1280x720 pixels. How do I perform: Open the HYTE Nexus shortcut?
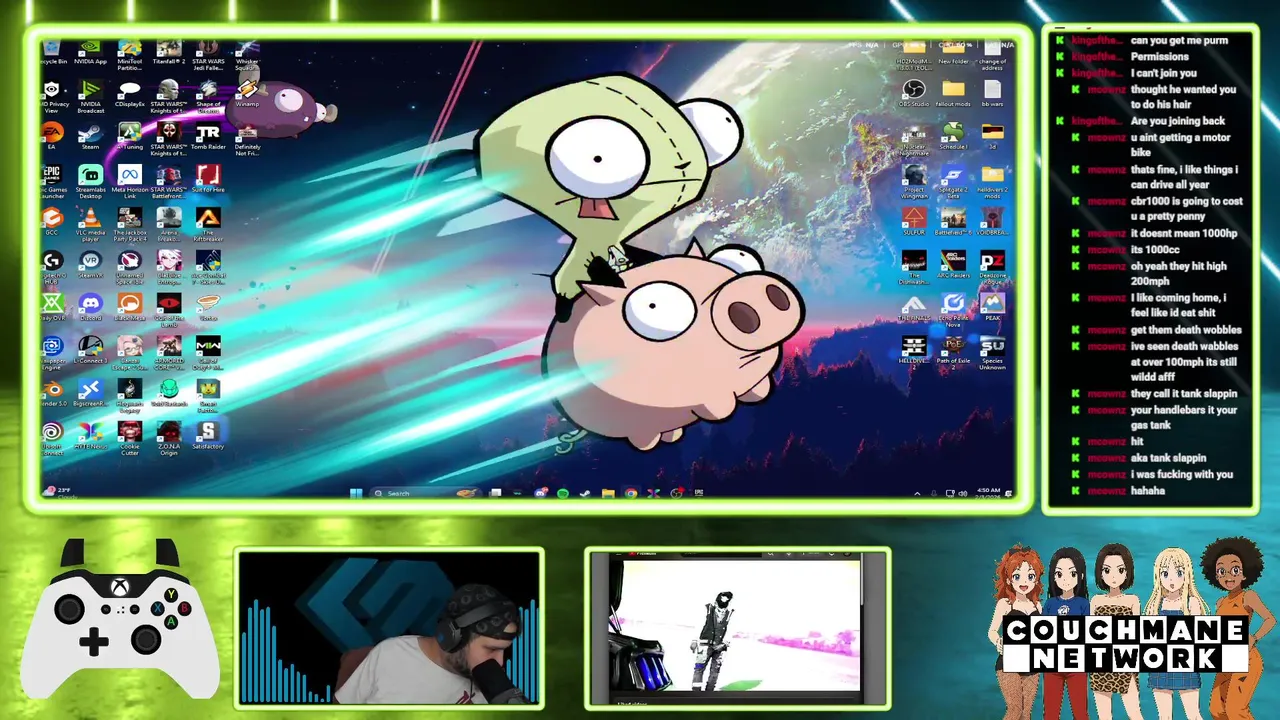[90, 436]
